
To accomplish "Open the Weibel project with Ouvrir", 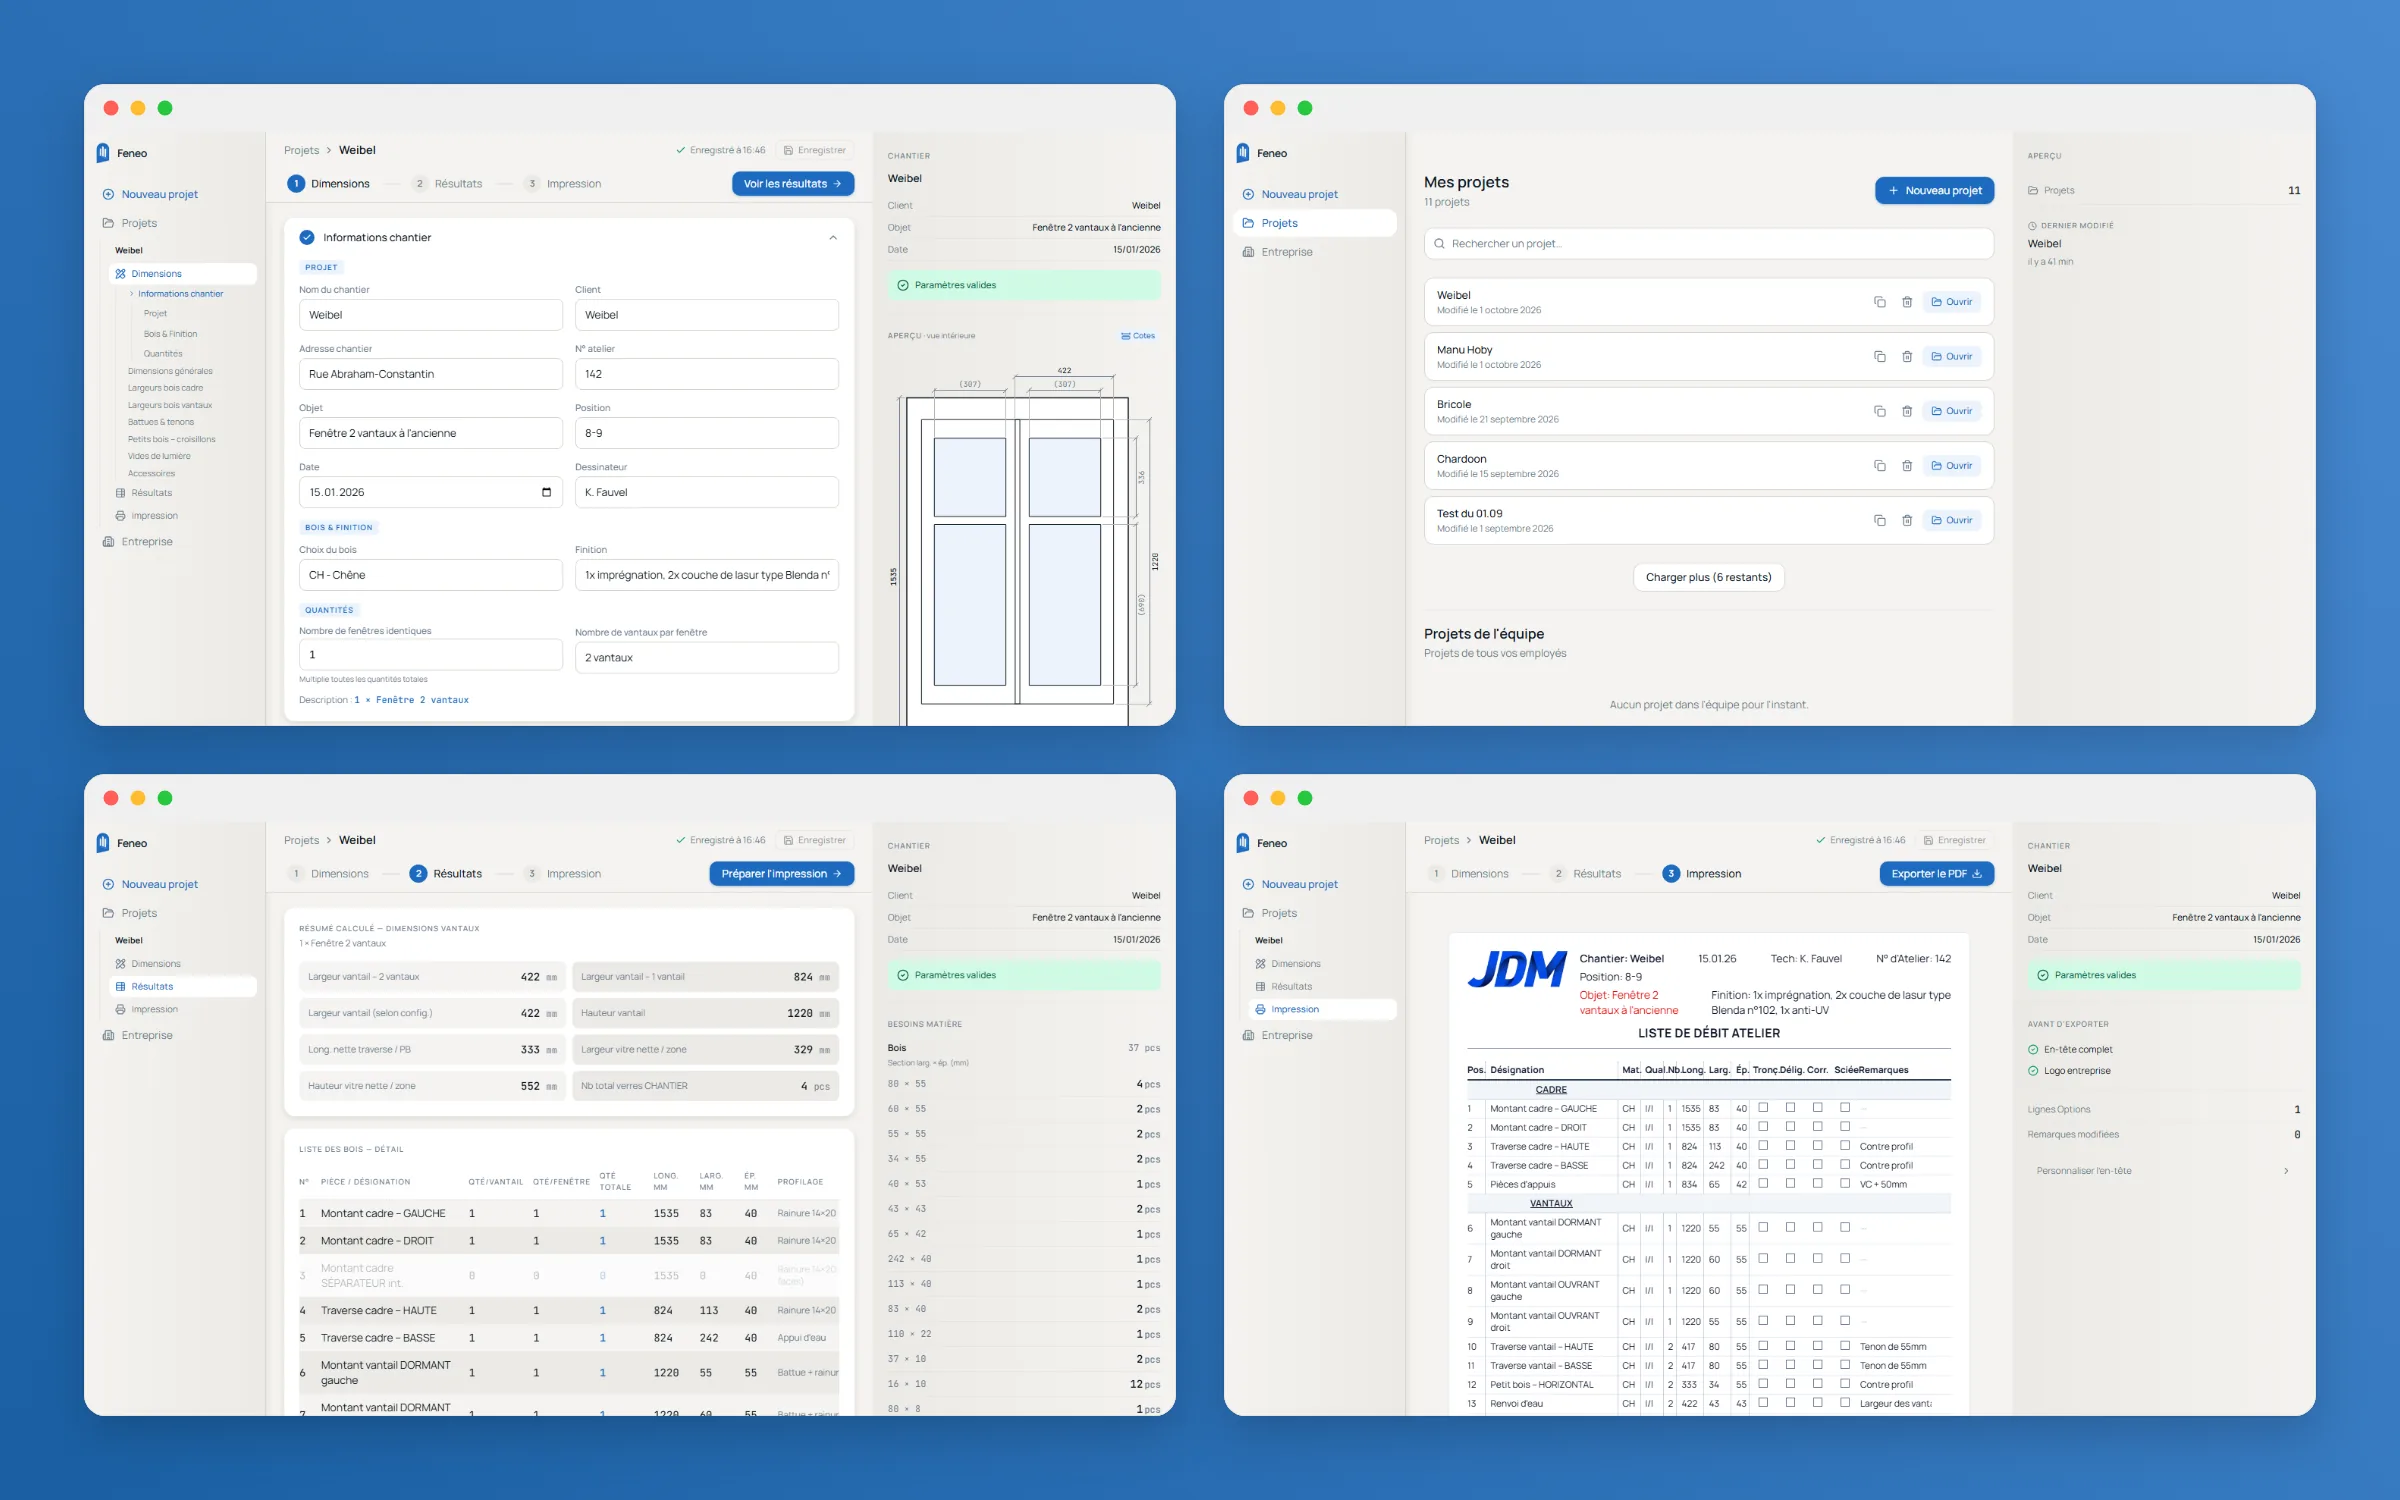I will (1952, 302).
